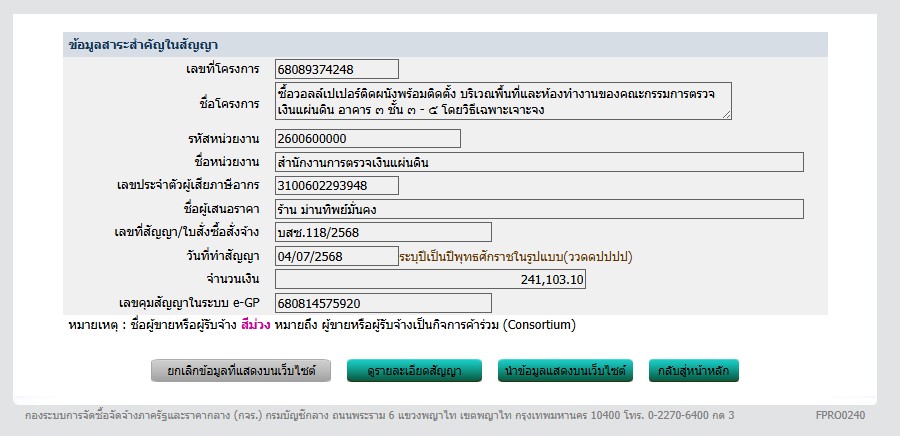Click the จำนวนเงิน field showing 241,103.10
The width and height of the screenshot is (900, 436).
[430, 280]
